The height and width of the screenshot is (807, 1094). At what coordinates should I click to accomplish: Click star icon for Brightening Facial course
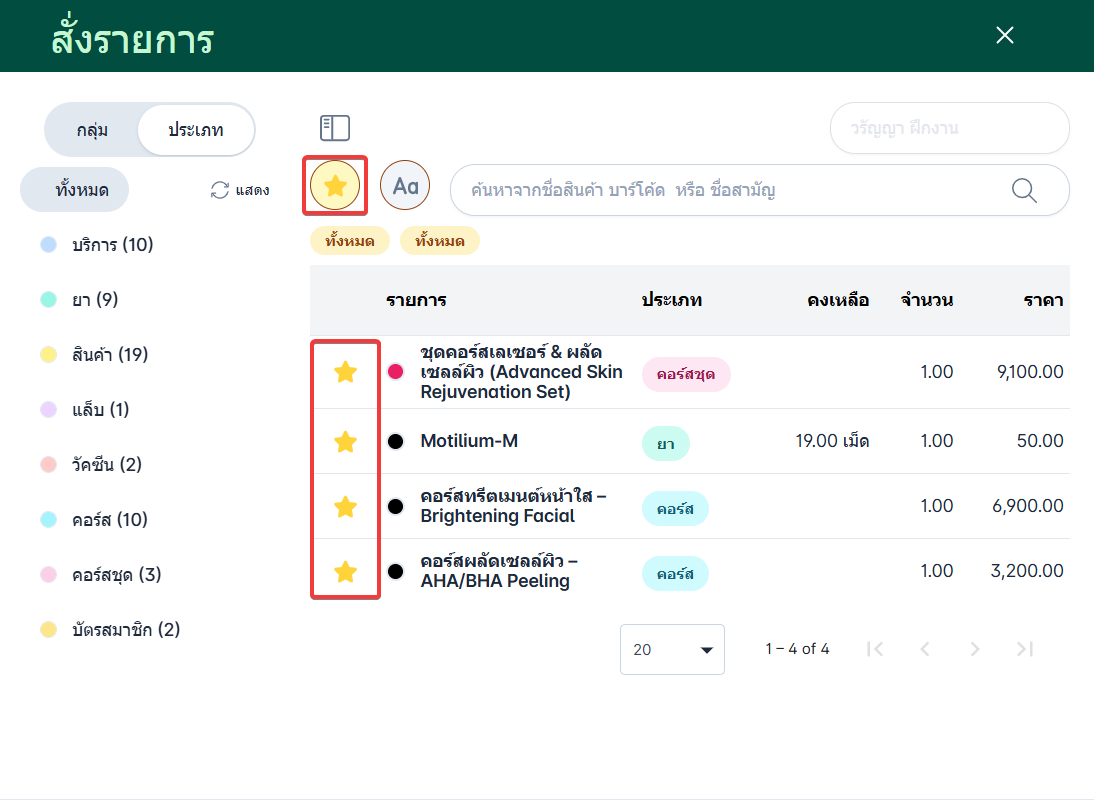(345, 507)
